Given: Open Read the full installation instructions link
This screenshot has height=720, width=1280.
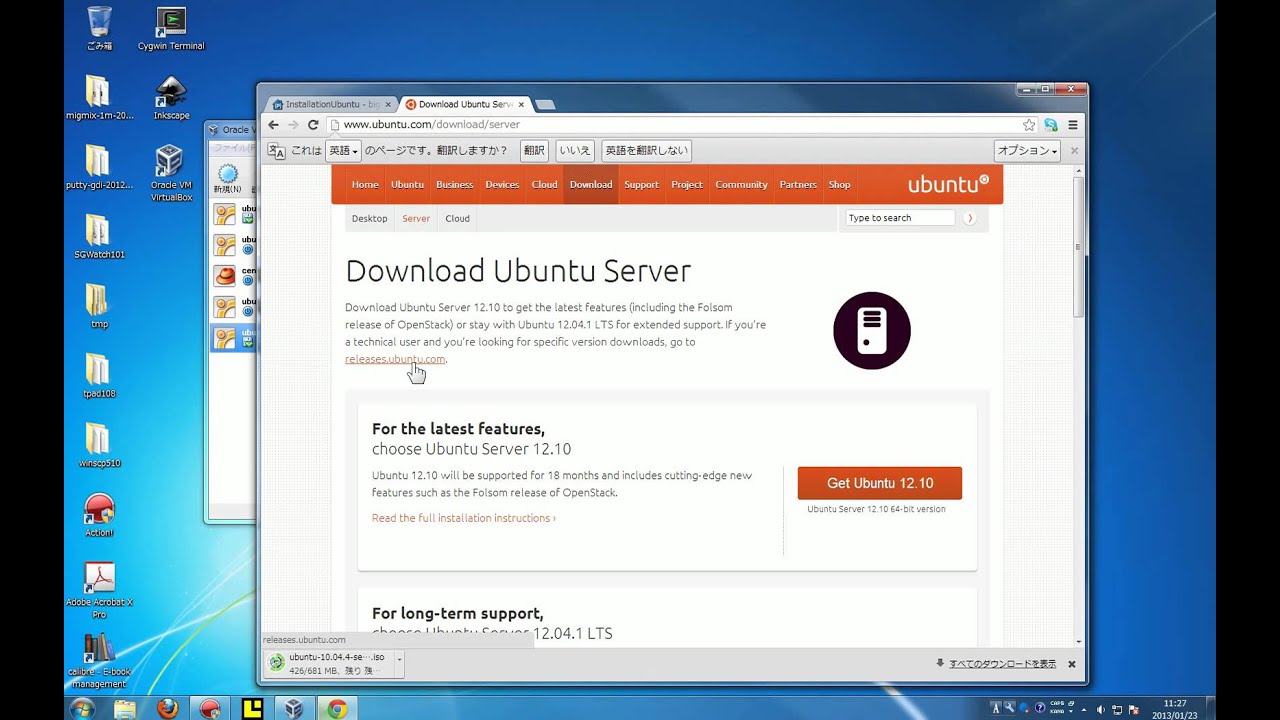Looking at the screenshot, I should pos(464,518).
